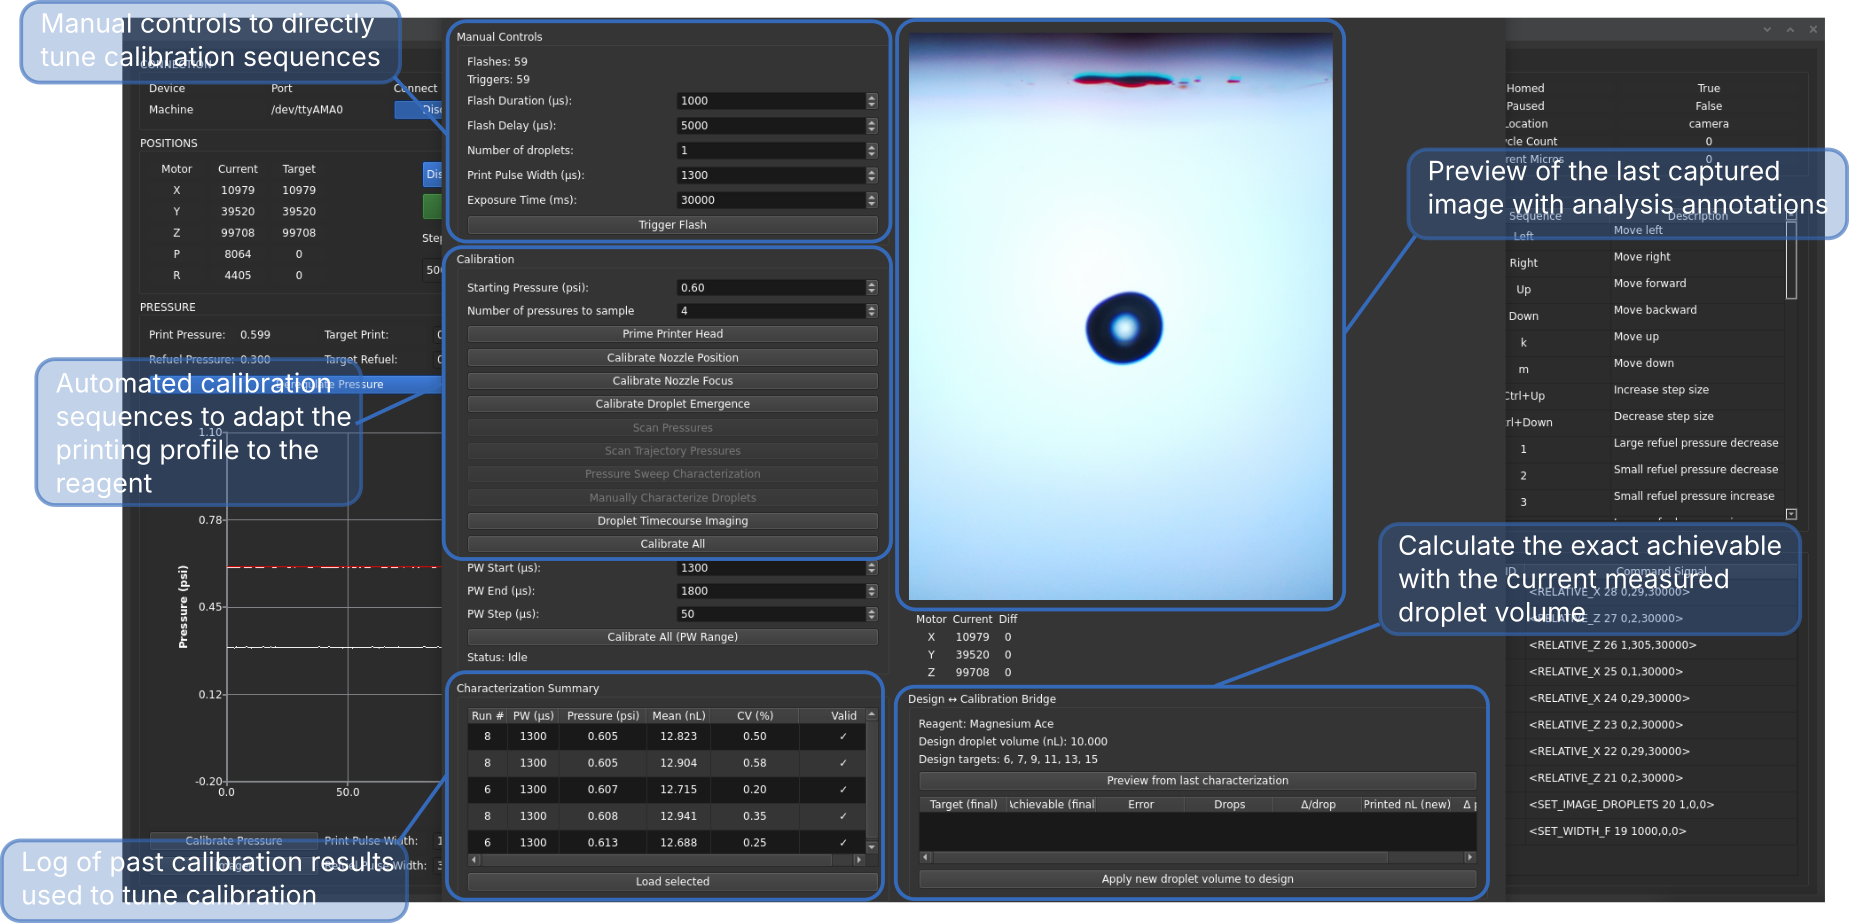Apply new droplet volume to design
Image resolution: width=1849 pixels, height=923 pixels.
(1196, 878)
